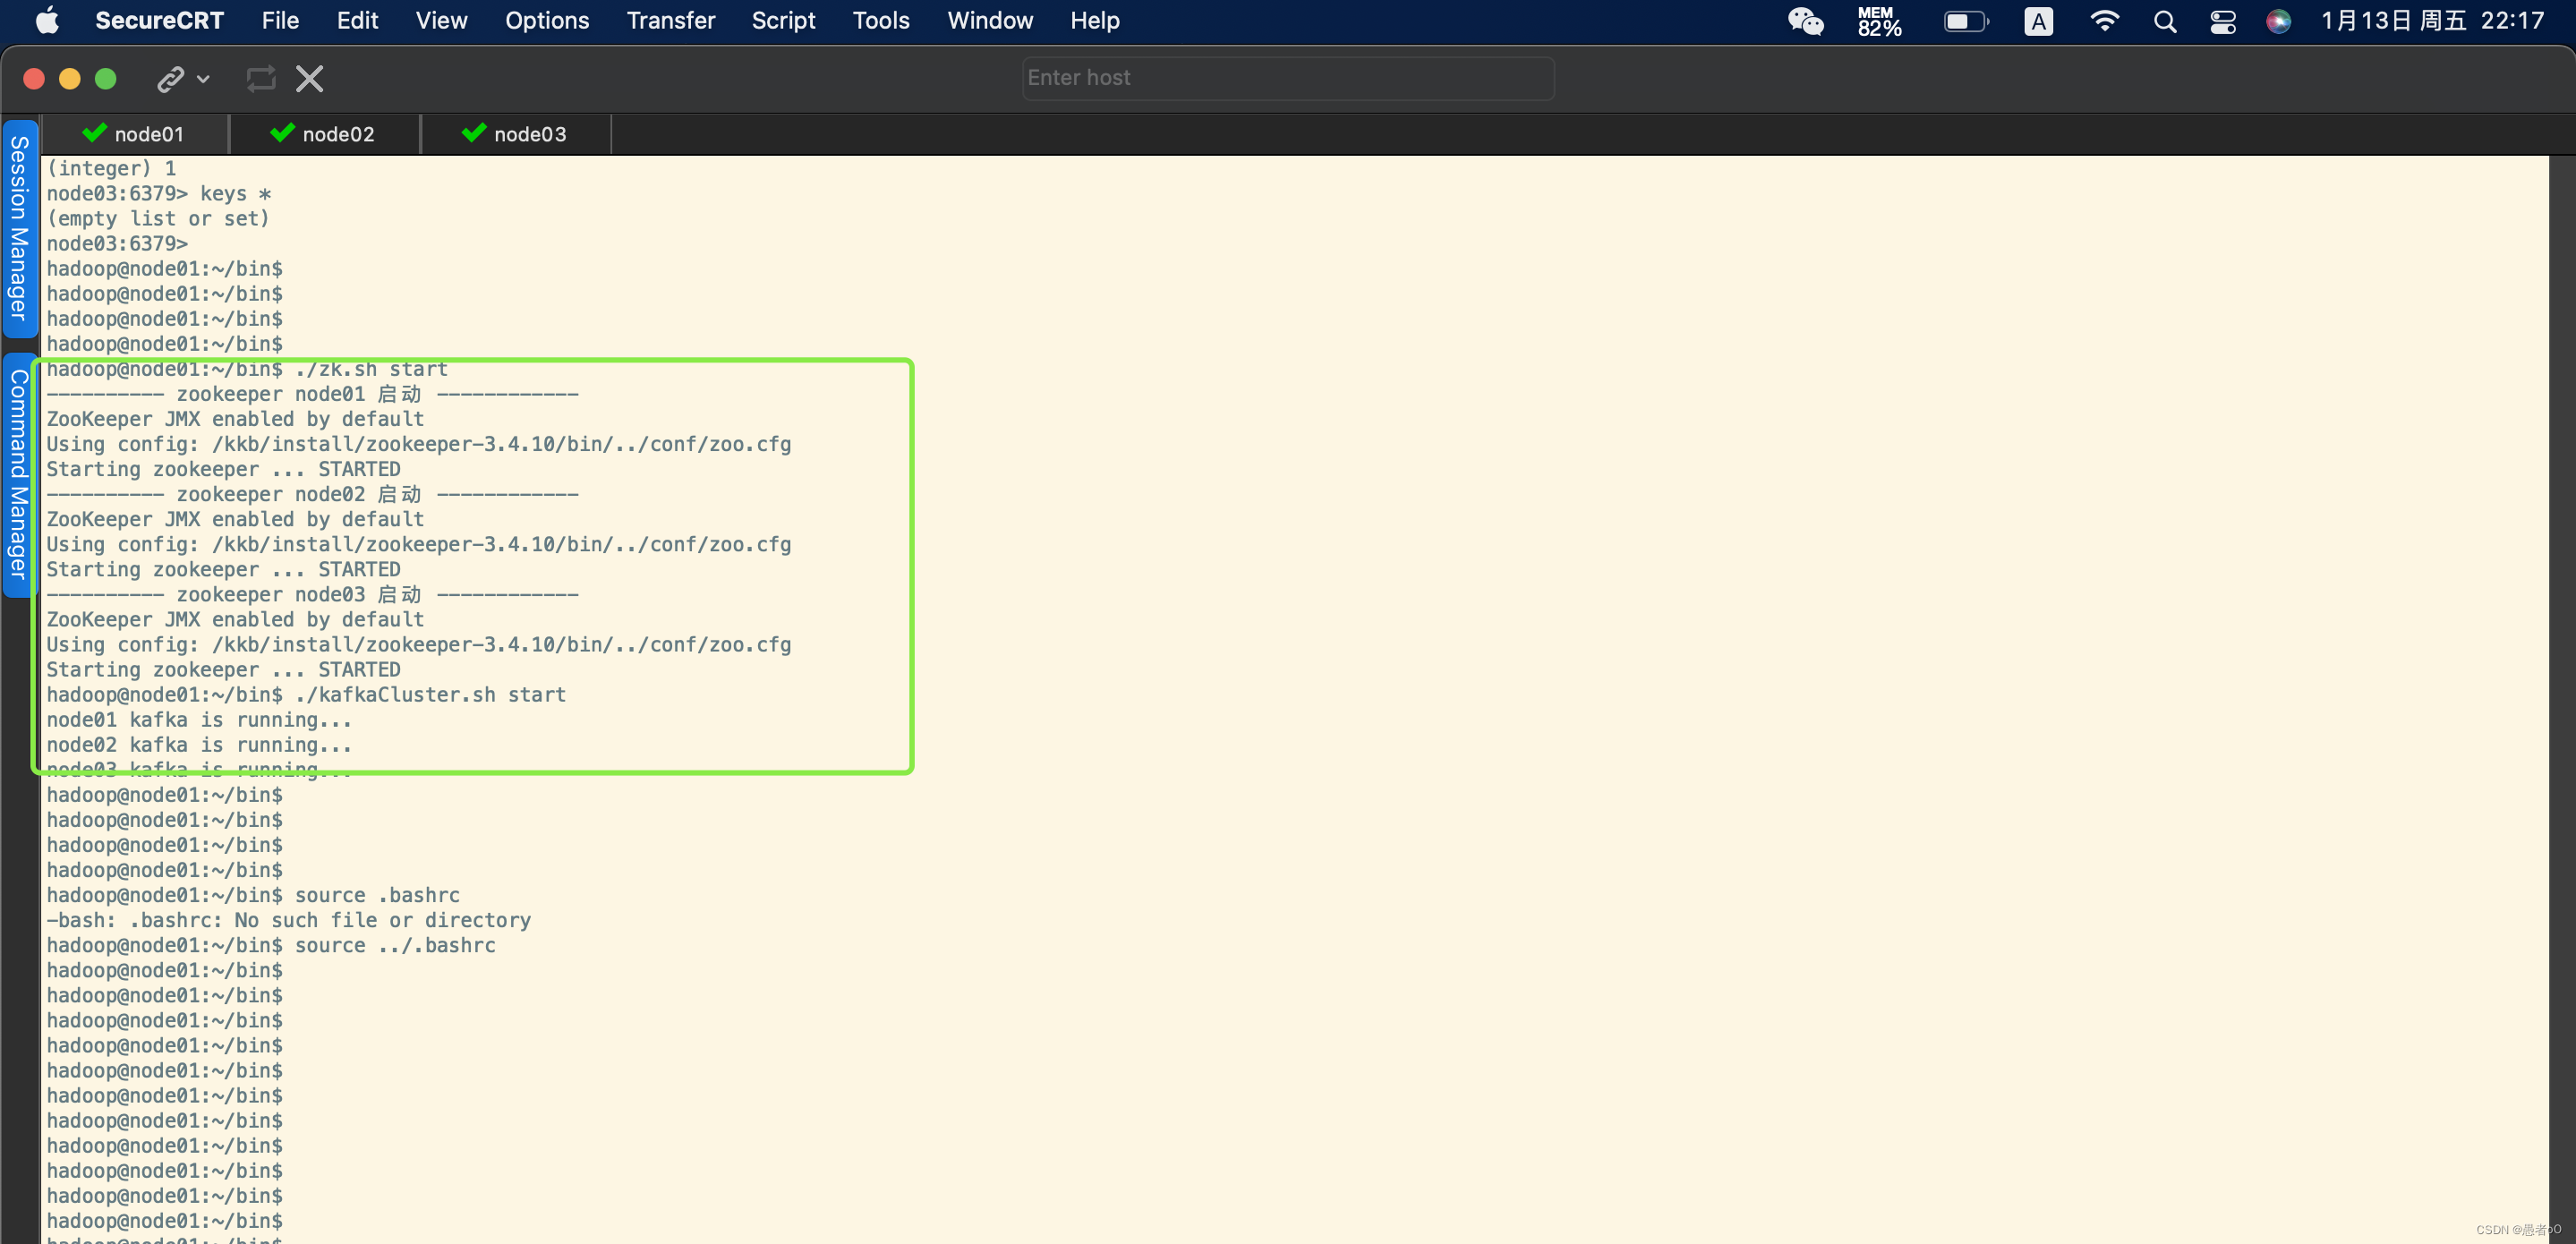This screenshot has height=1244, width=2576.
Task: Open Spotlight search magnifier icon
Action: click(2164, 21)
